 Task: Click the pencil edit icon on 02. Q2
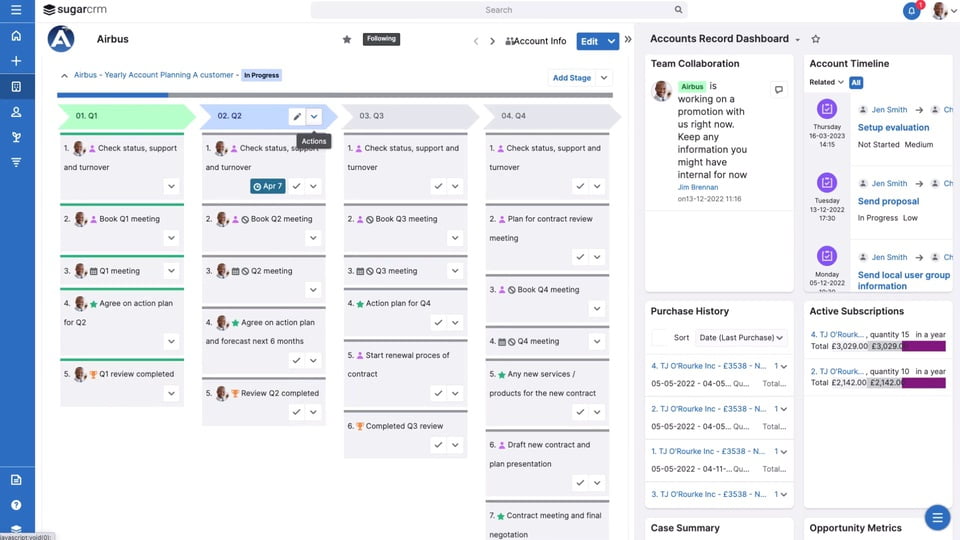click(297, 116)
